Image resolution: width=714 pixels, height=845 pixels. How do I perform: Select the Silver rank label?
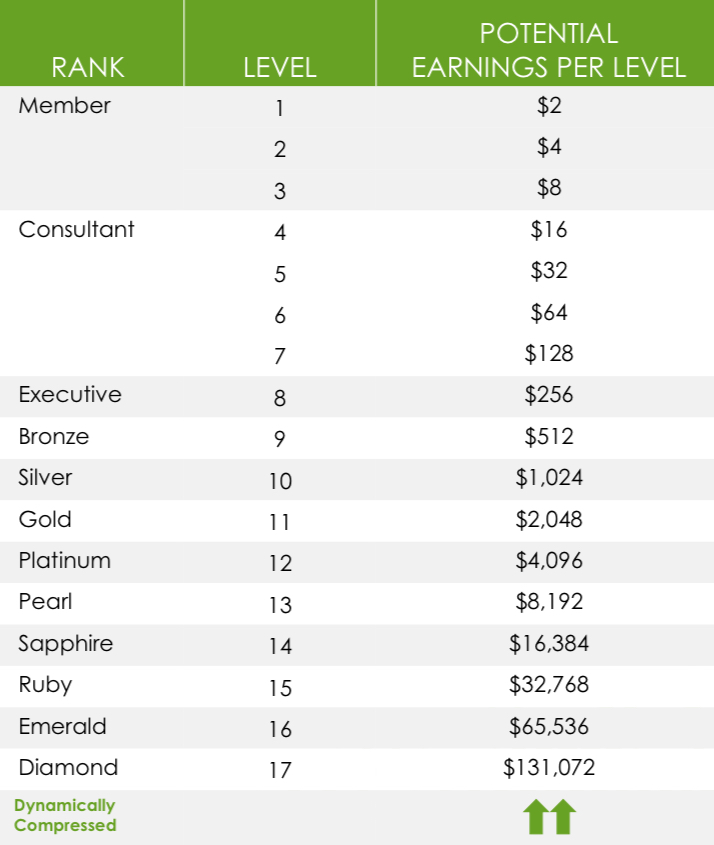click(45, 477)
